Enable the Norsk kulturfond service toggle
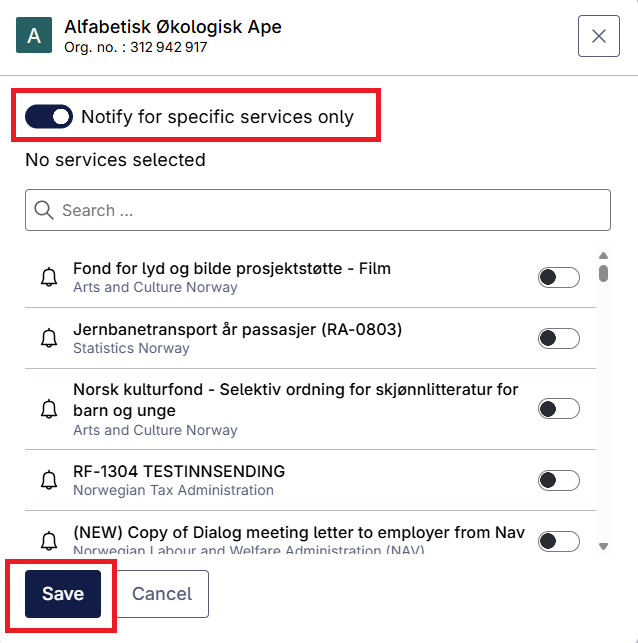The image size is (638, 643). tap(559, 409)
